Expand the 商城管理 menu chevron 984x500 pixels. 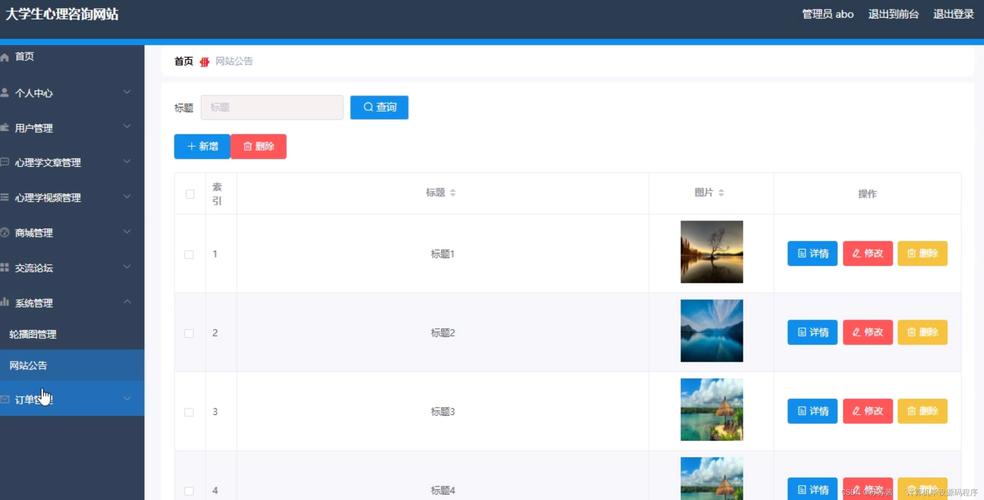(127, 233)
